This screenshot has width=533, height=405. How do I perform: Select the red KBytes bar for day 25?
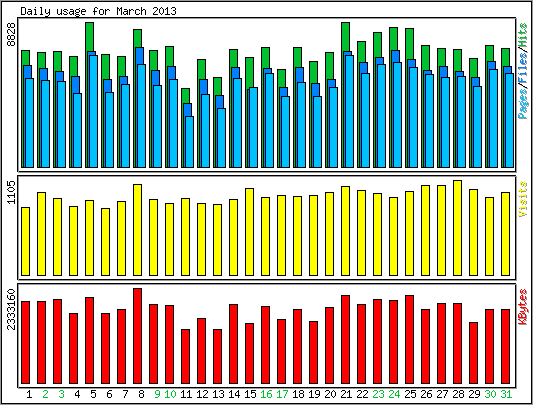(410, 339)
